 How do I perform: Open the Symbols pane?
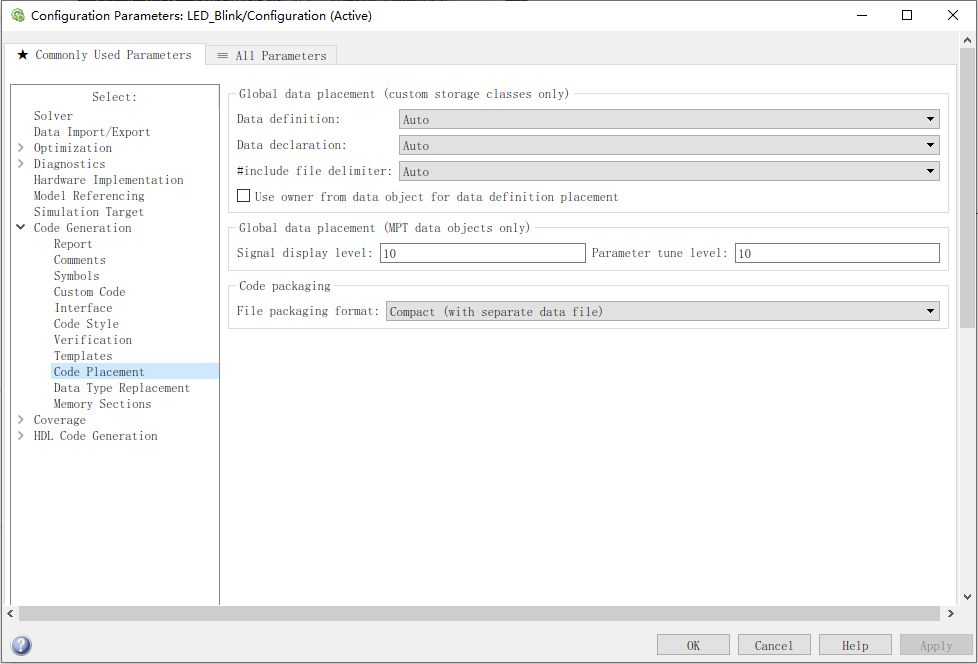76,276
